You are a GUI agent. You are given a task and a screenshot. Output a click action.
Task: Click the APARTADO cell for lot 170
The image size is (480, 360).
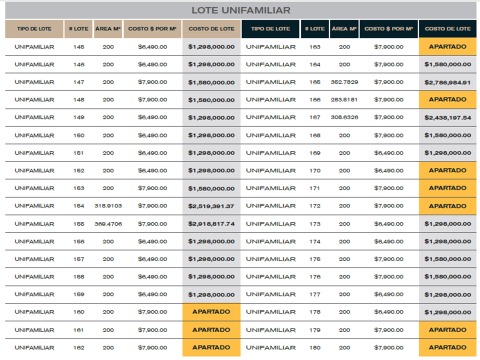point(448,170)
